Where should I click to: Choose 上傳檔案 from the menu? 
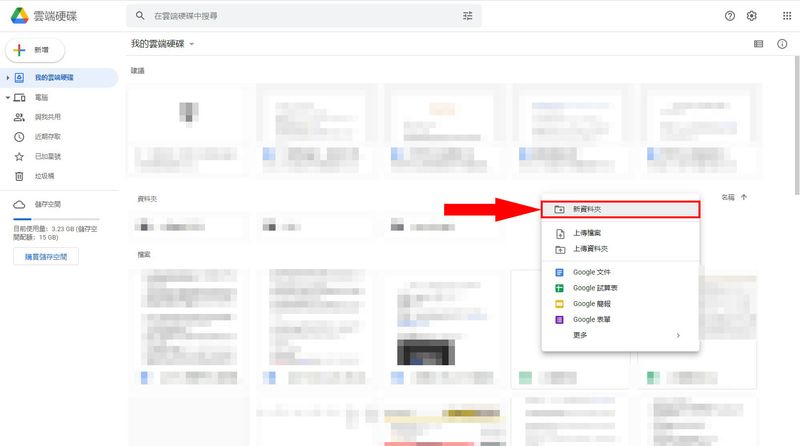tap(620, 233)
